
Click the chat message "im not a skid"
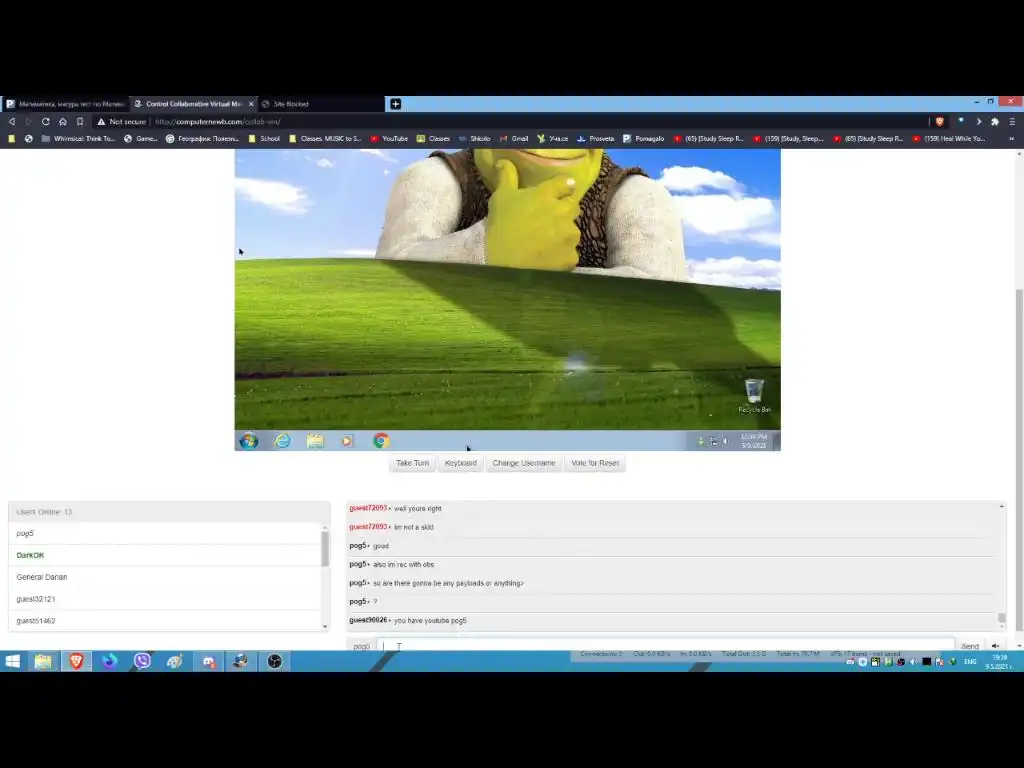(414, 527)
